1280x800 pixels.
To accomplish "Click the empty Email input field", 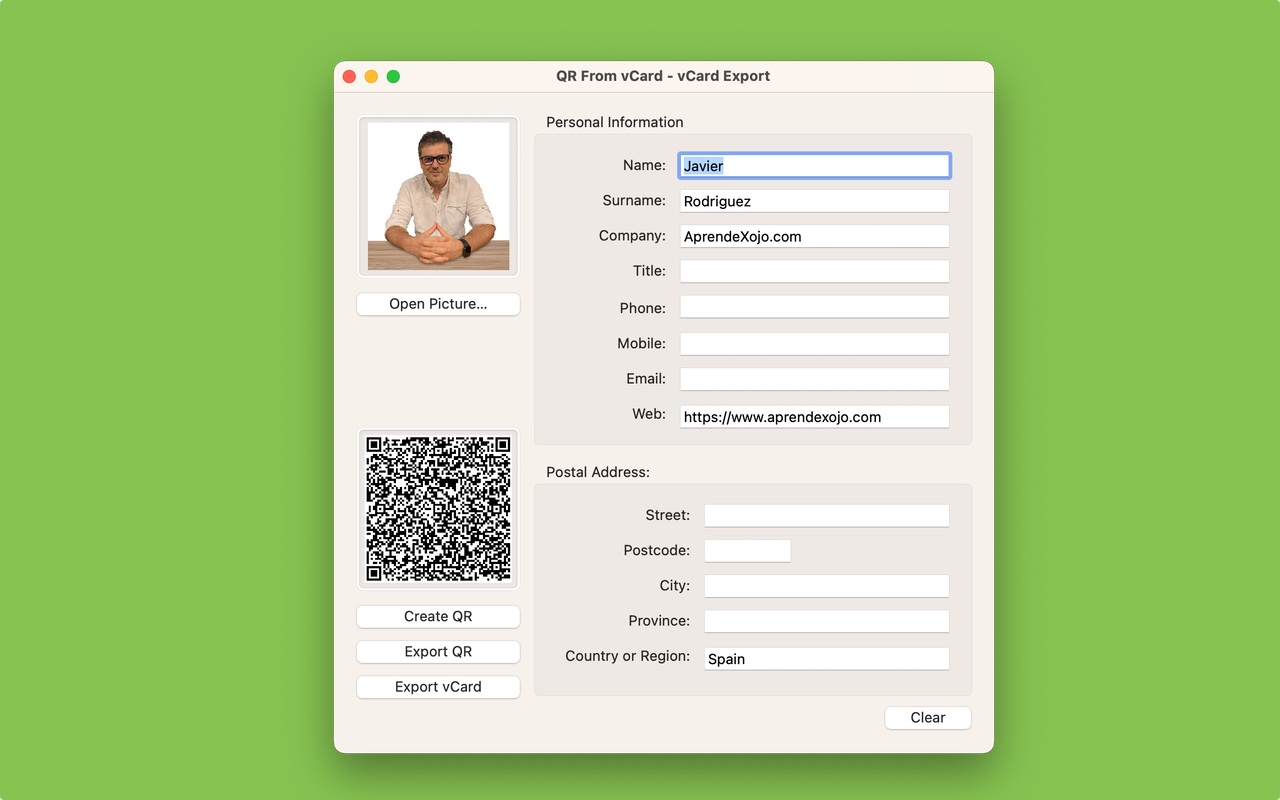I will pos(814,379).
